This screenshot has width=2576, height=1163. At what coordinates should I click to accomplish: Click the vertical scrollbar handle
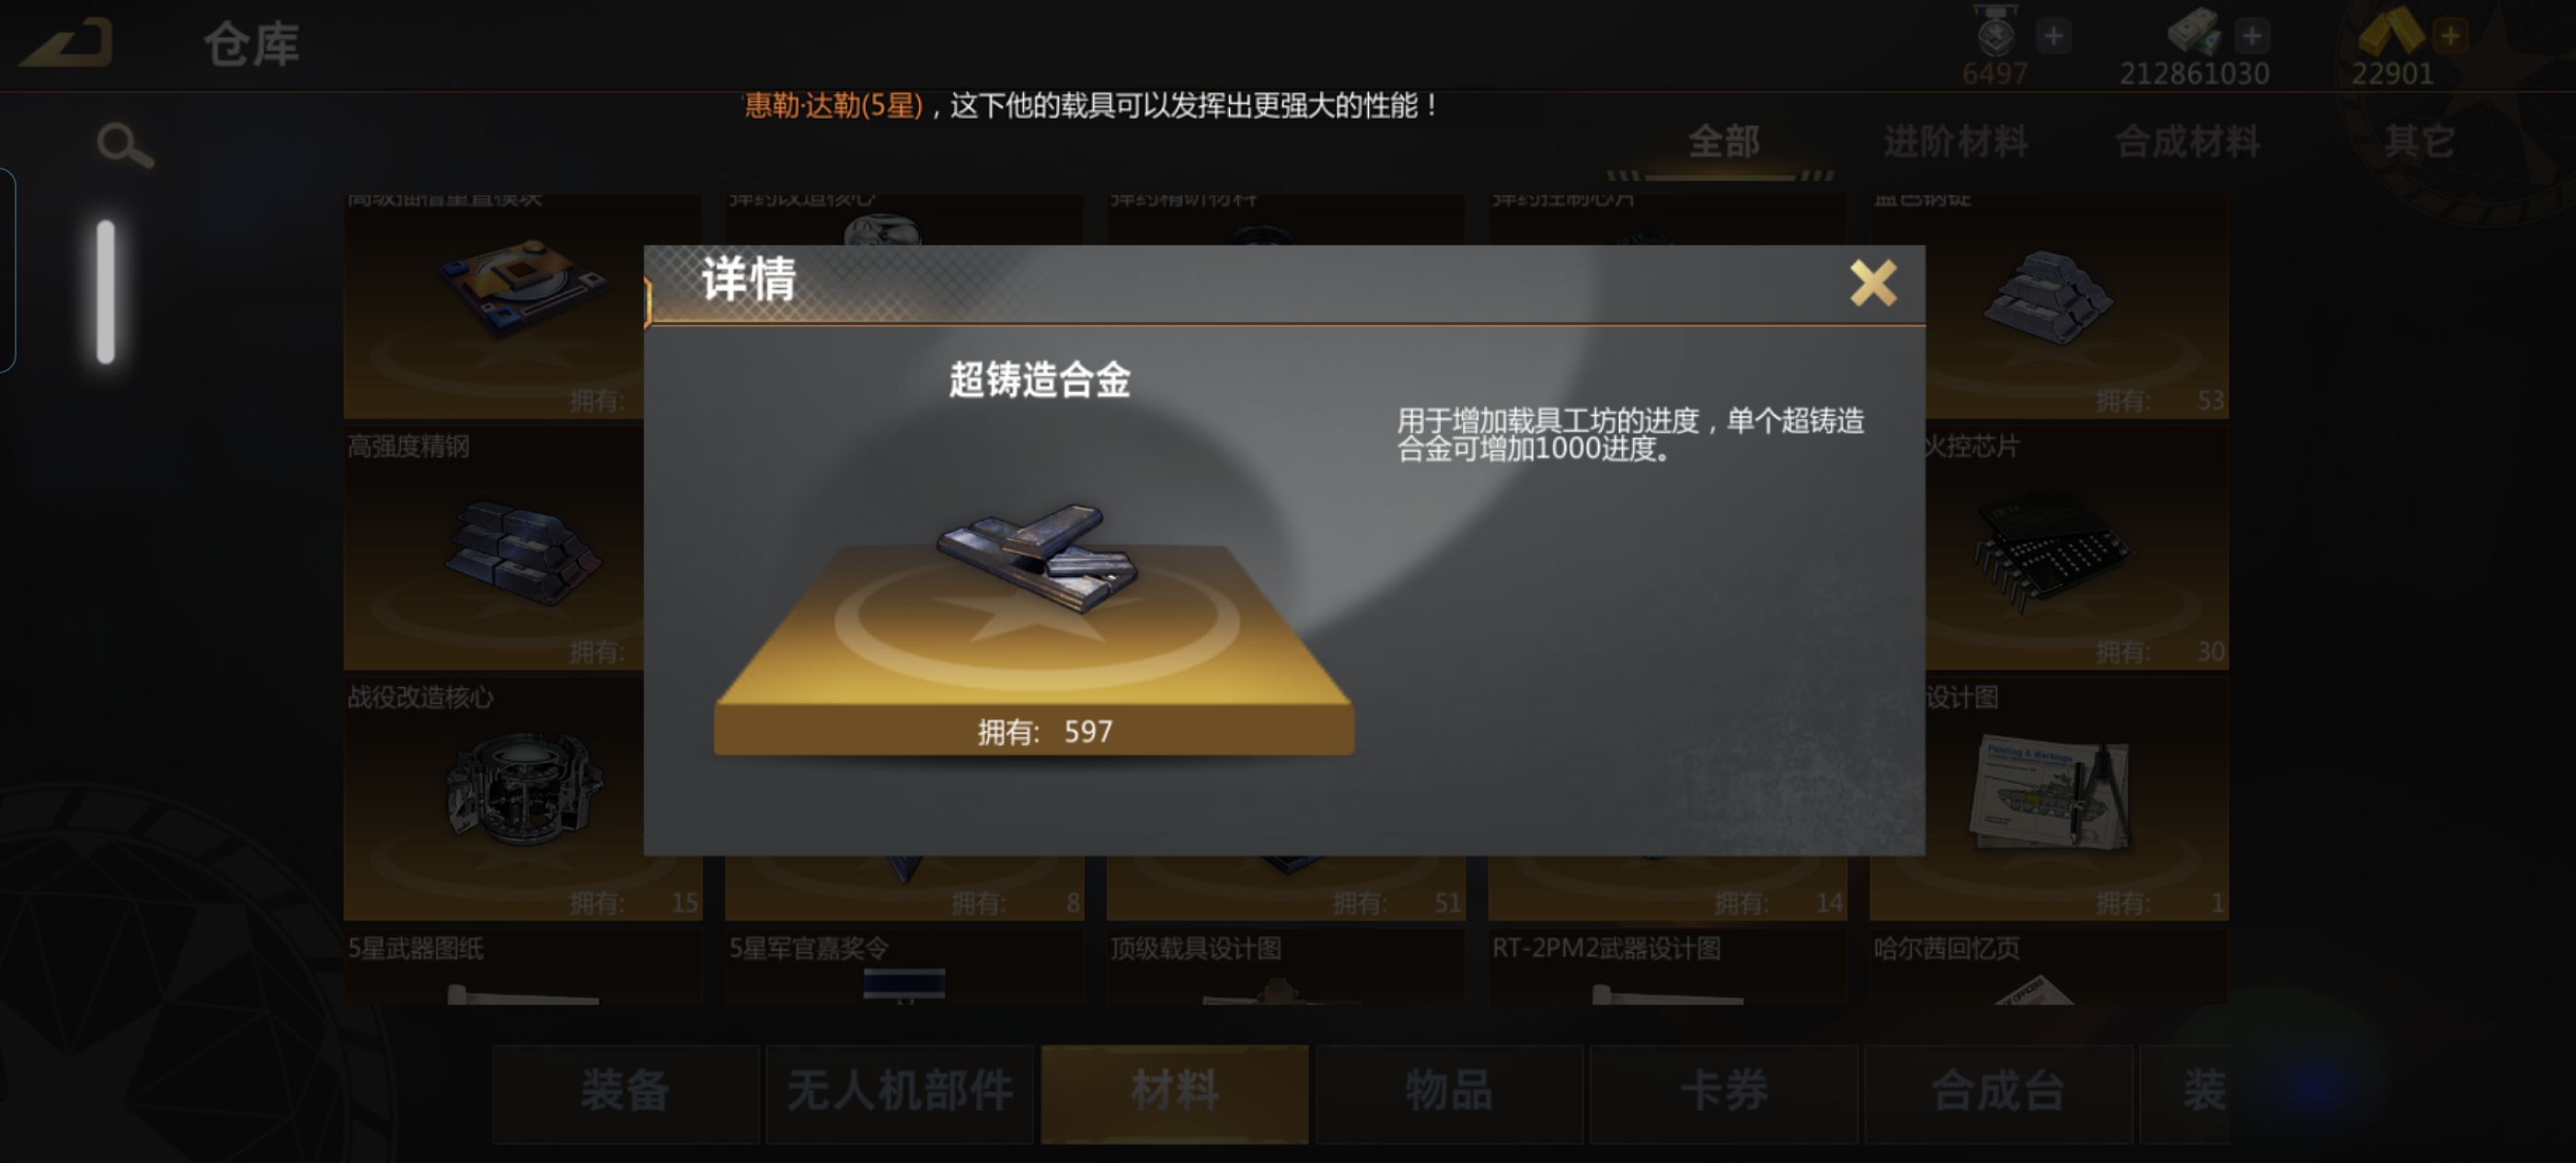click(x=105, y=292)
